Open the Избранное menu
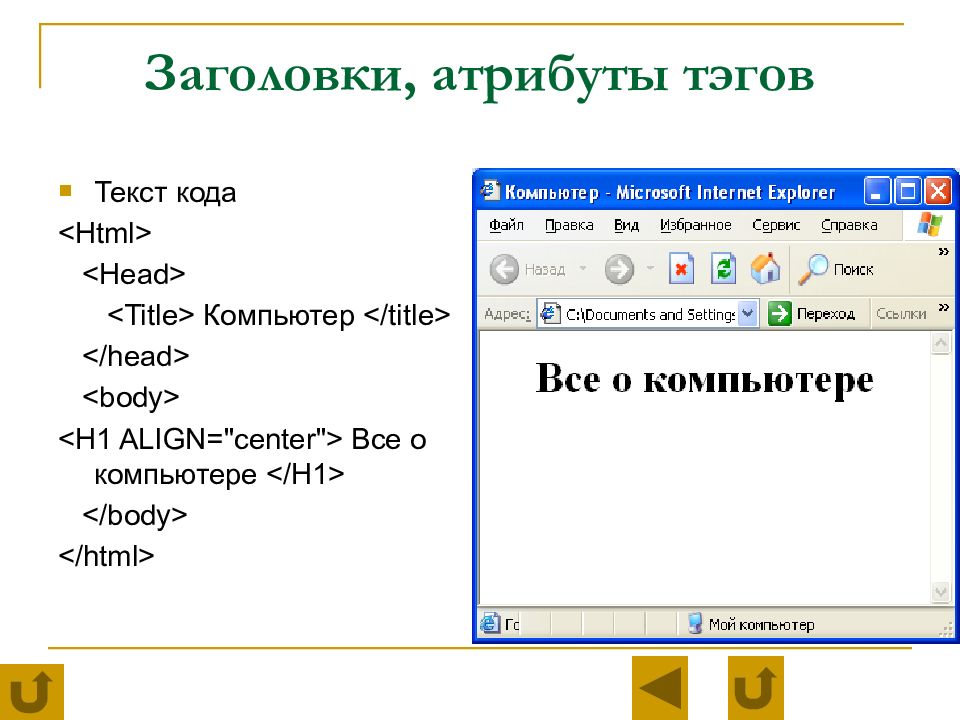 pos(696,225)
